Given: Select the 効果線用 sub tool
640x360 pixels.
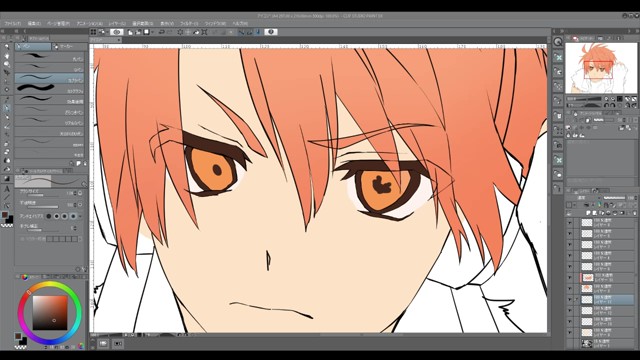Looking at the screenshot, I should click(x=49, y=99).
